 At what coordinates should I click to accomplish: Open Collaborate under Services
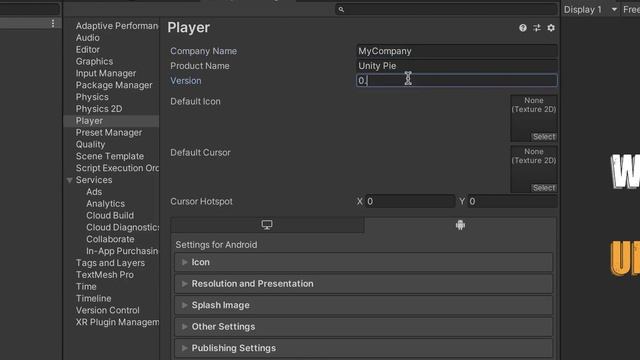(x=110, y=239)
